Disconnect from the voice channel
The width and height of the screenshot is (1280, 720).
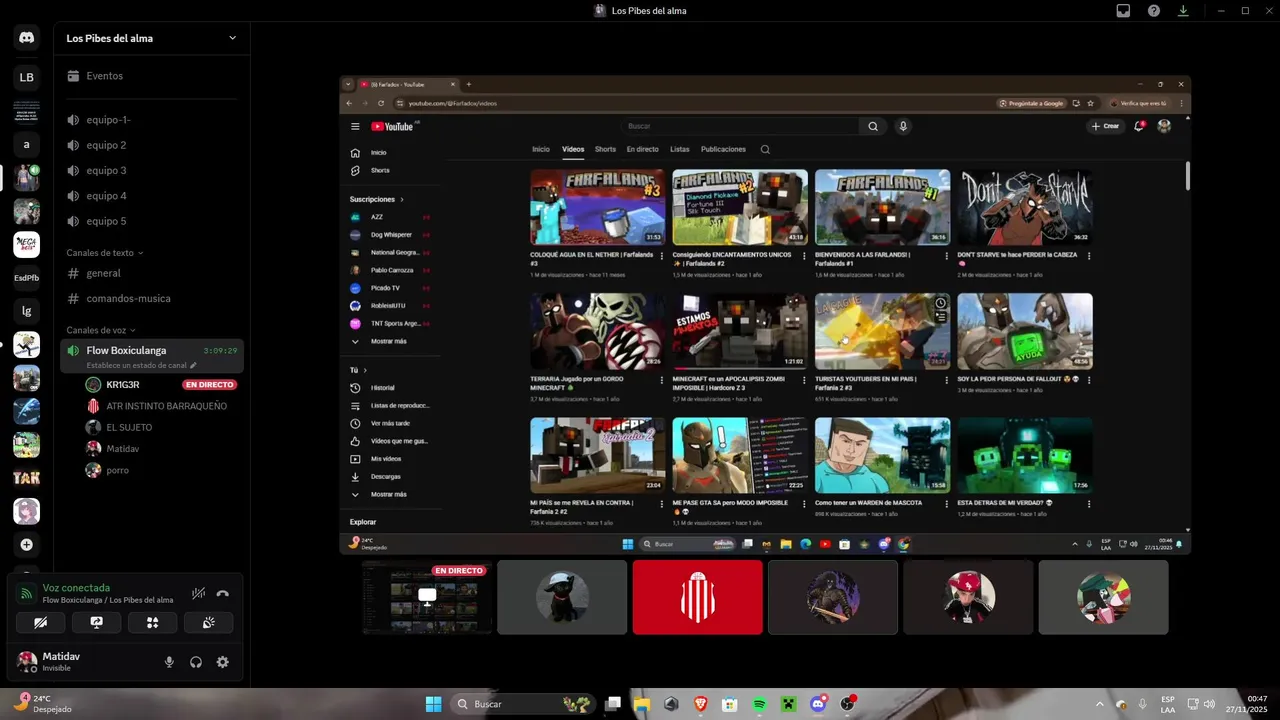(x=222, y=594)
